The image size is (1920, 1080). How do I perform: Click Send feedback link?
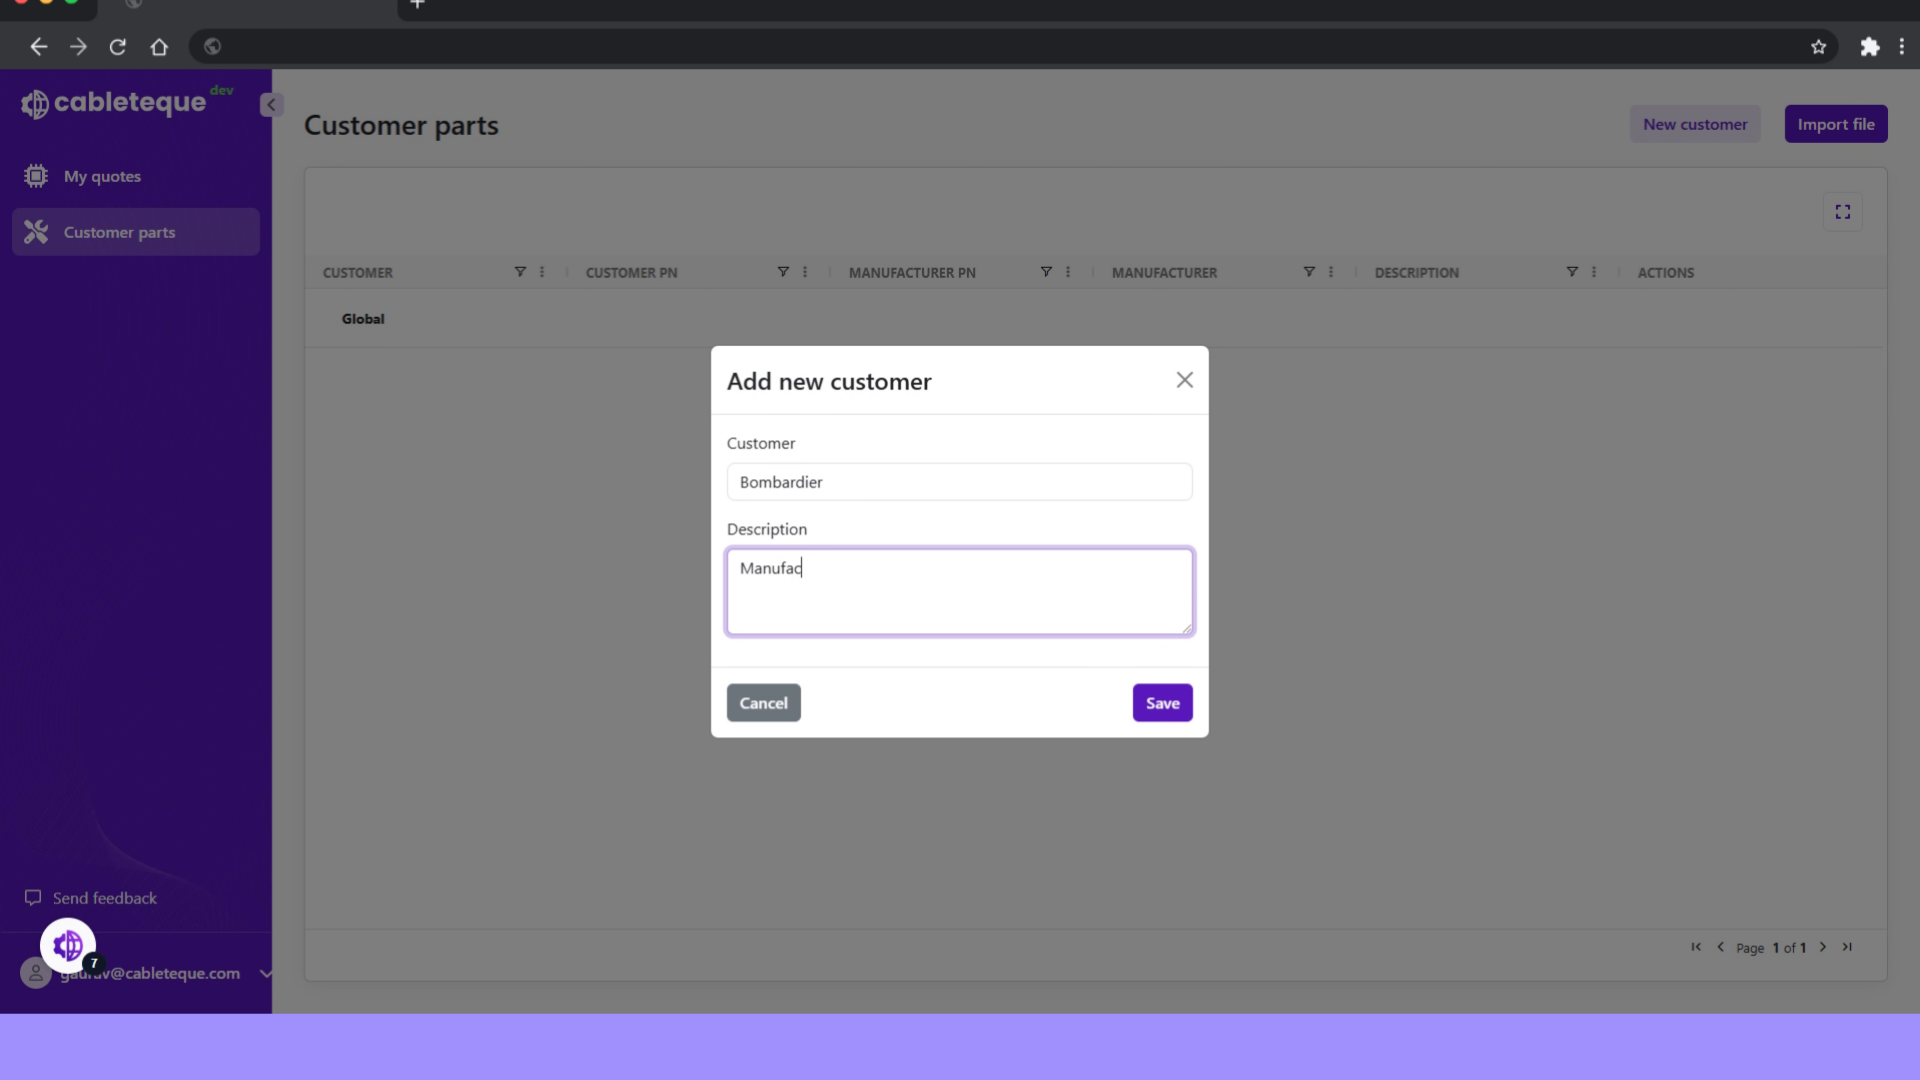104,898
